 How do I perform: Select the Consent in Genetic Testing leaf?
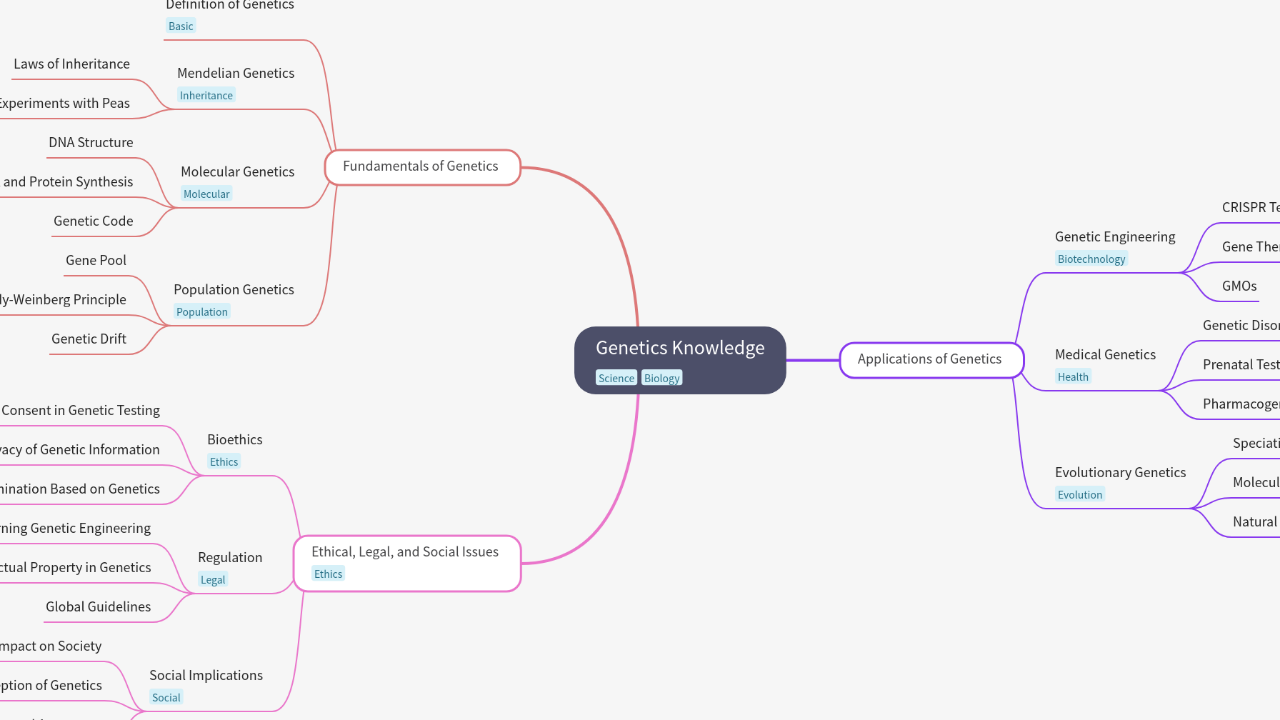tap(80, 411)
